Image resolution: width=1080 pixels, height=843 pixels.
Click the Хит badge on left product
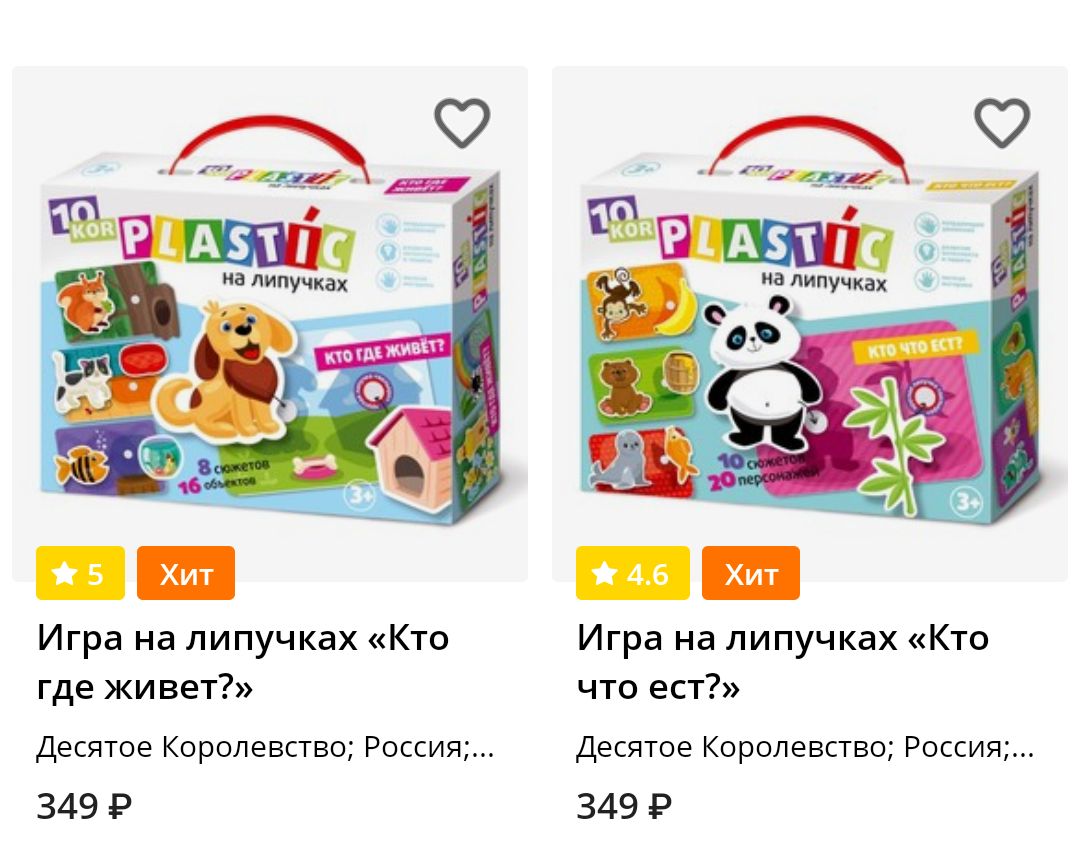click(186, 573)
